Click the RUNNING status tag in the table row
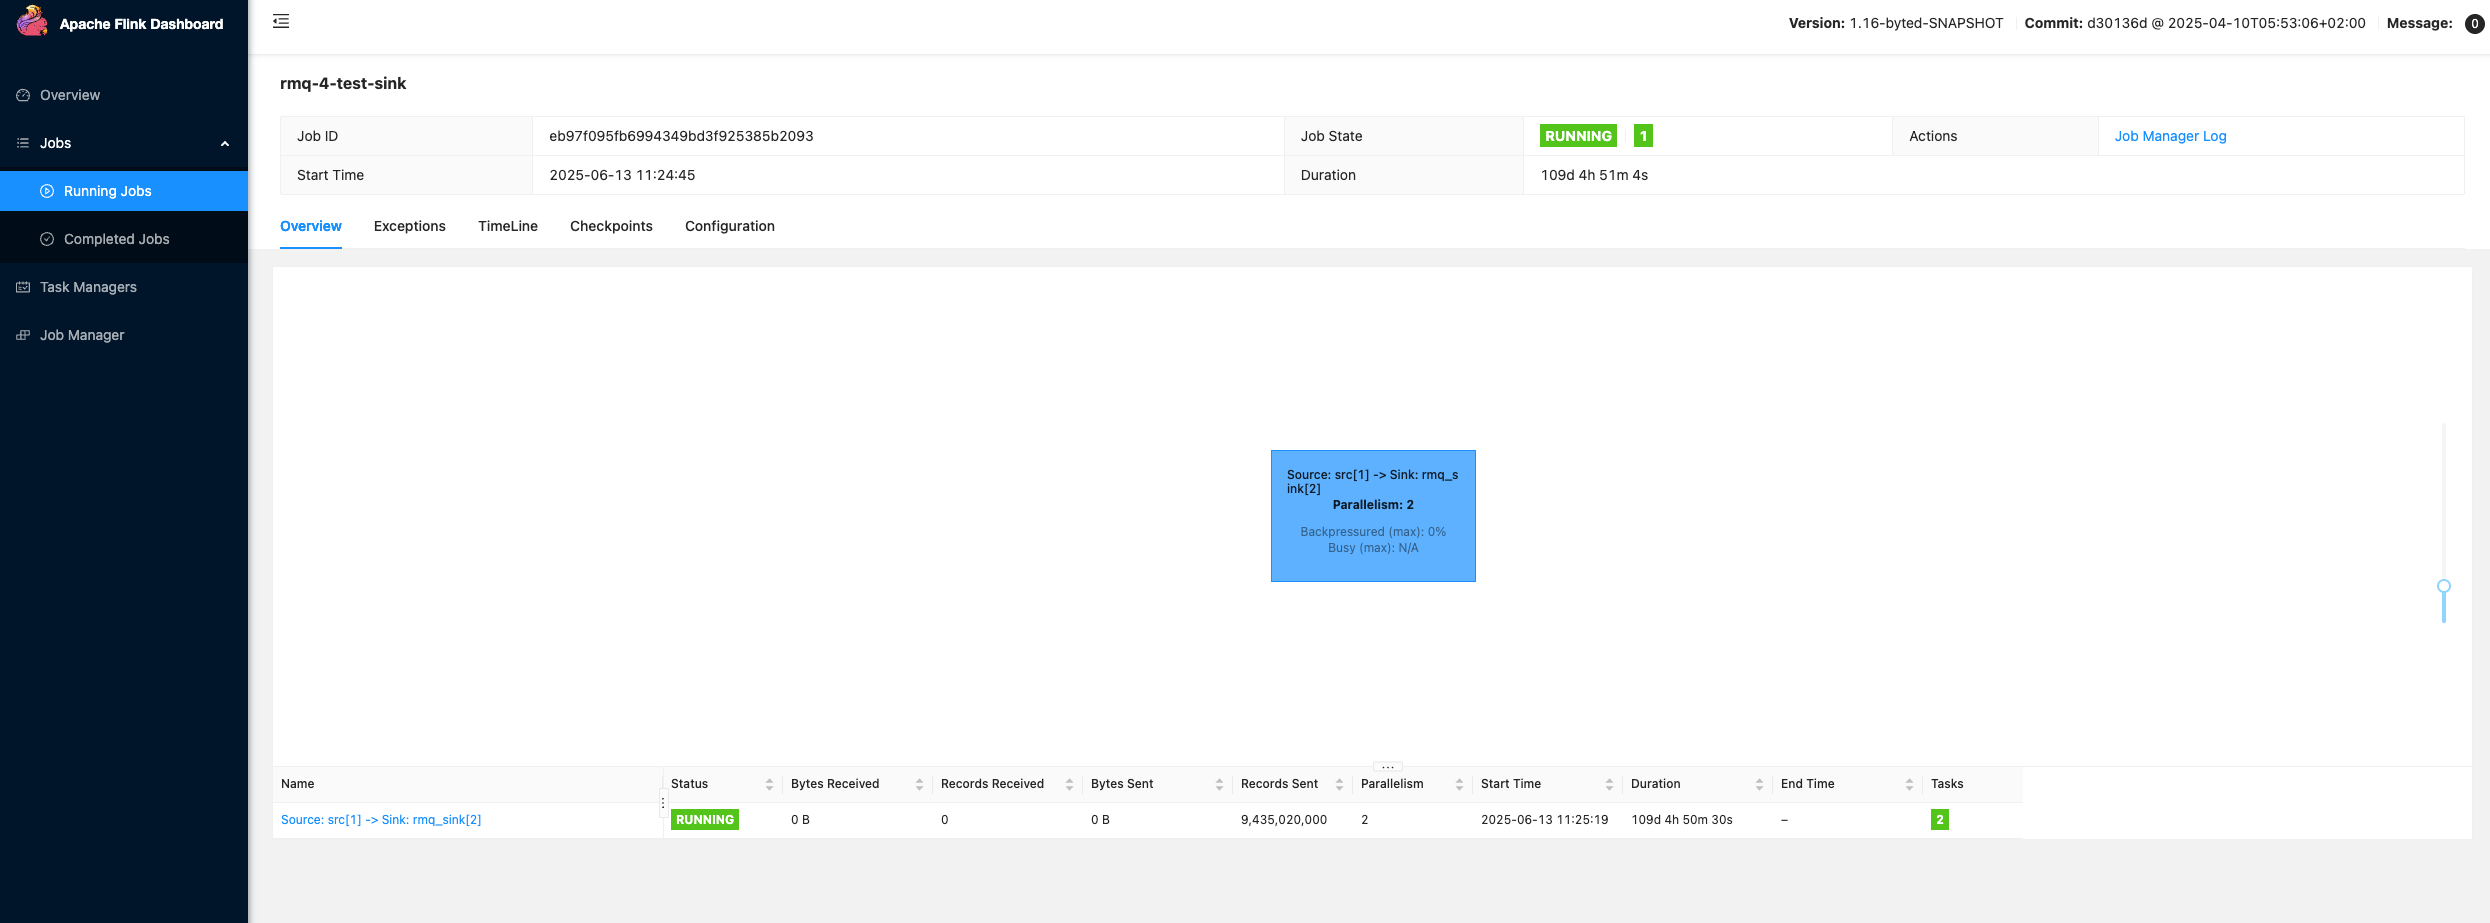 [705, 820]
